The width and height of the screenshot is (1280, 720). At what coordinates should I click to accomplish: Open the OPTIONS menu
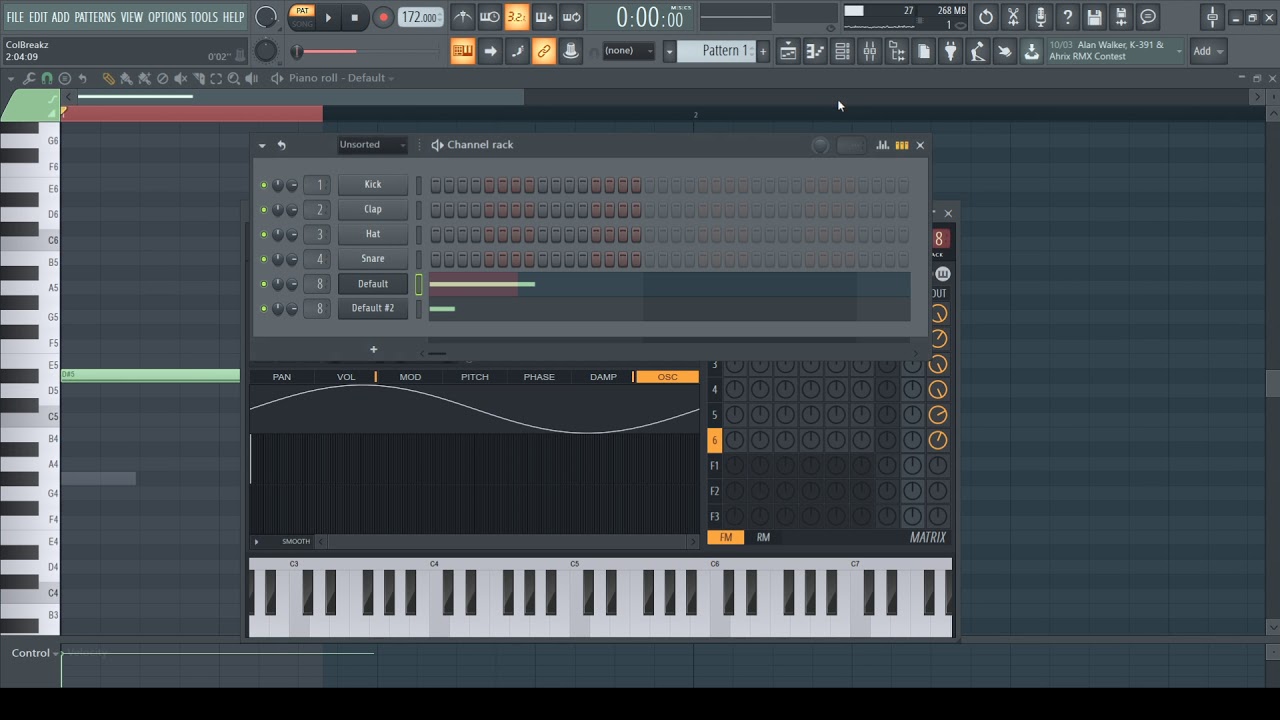coord(167,17)
